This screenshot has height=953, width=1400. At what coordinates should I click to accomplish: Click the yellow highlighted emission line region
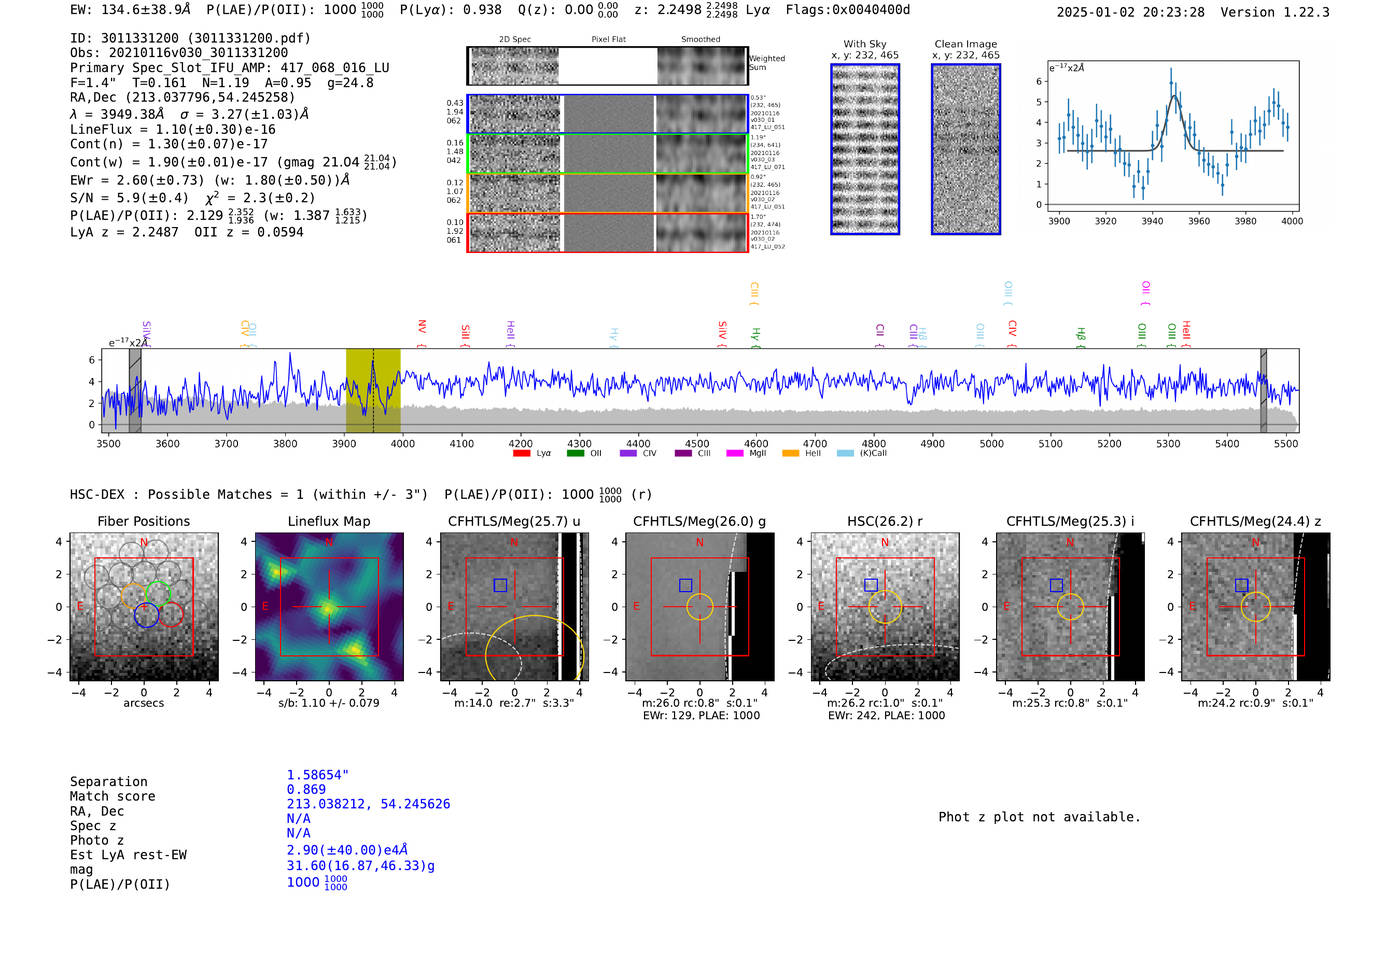[373, 391]
